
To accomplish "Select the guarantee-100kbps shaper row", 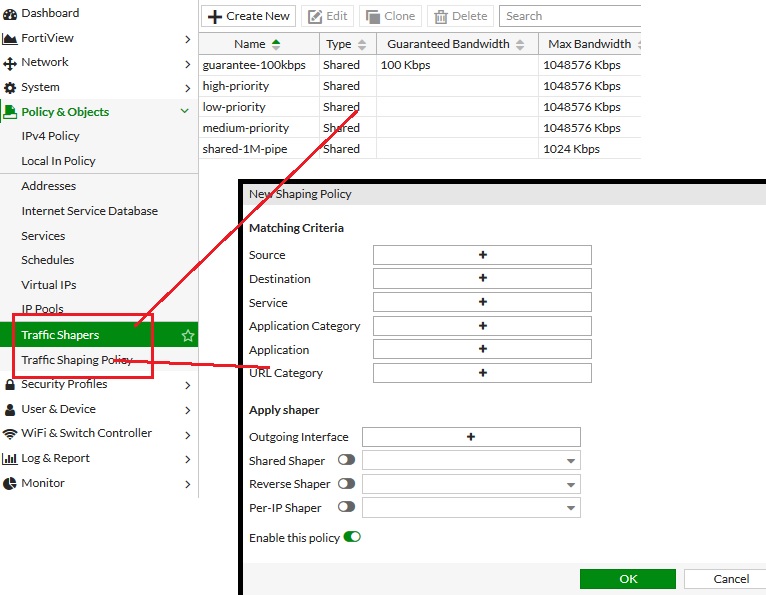I will [x=420, y=65].
